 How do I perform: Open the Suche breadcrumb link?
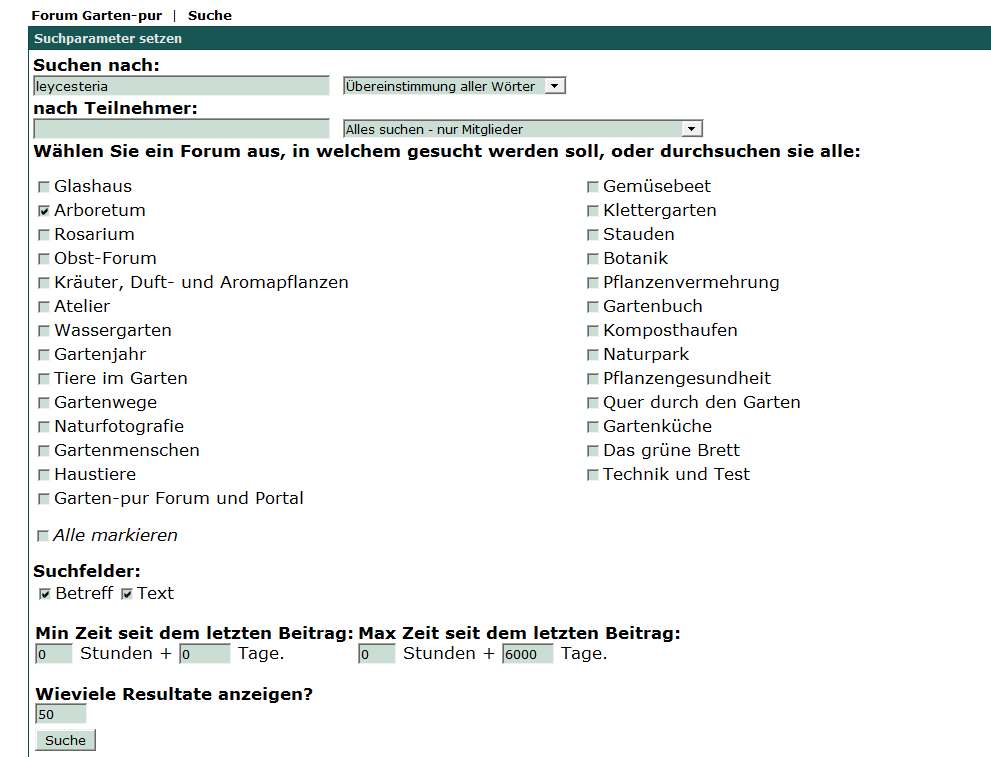209,15
